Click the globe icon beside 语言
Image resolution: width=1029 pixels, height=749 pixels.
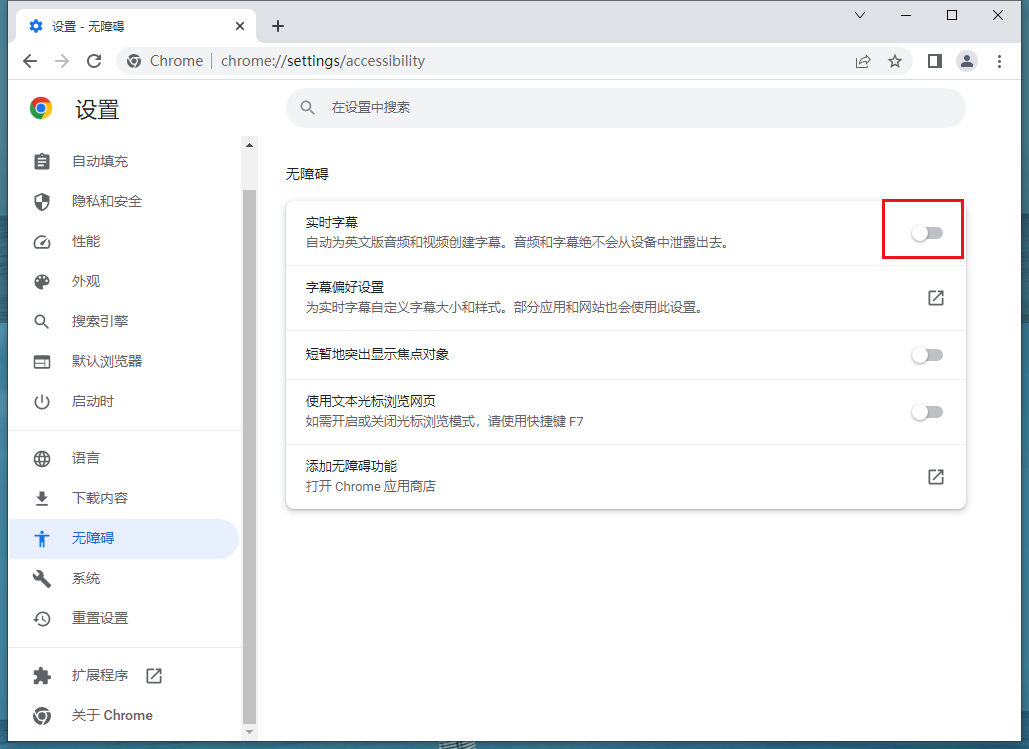[x=42, y=458]
